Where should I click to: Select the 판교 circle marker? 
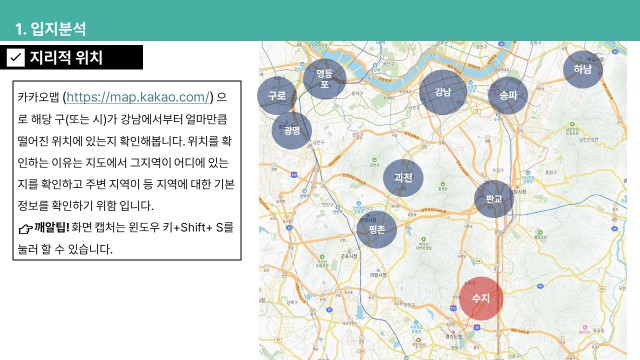(x=494, y=199)
